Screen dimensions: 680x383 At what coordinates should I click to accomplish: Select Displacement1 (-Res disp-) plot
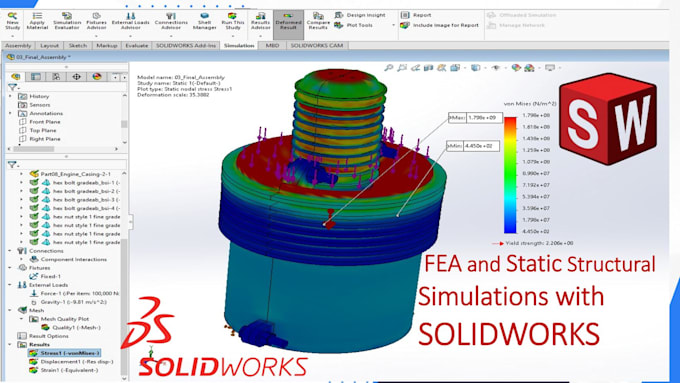pyautogui.click(x=71, y=361)
